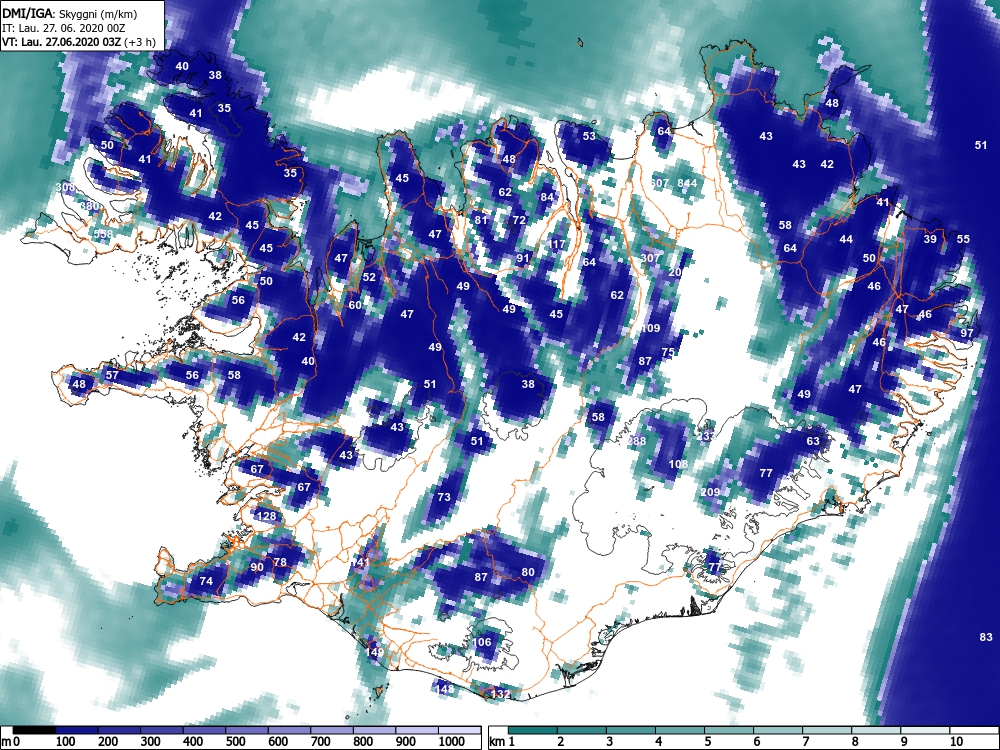Click the visibility value '558' in the Westfjords
The image size is (1000, 750).
103,234
